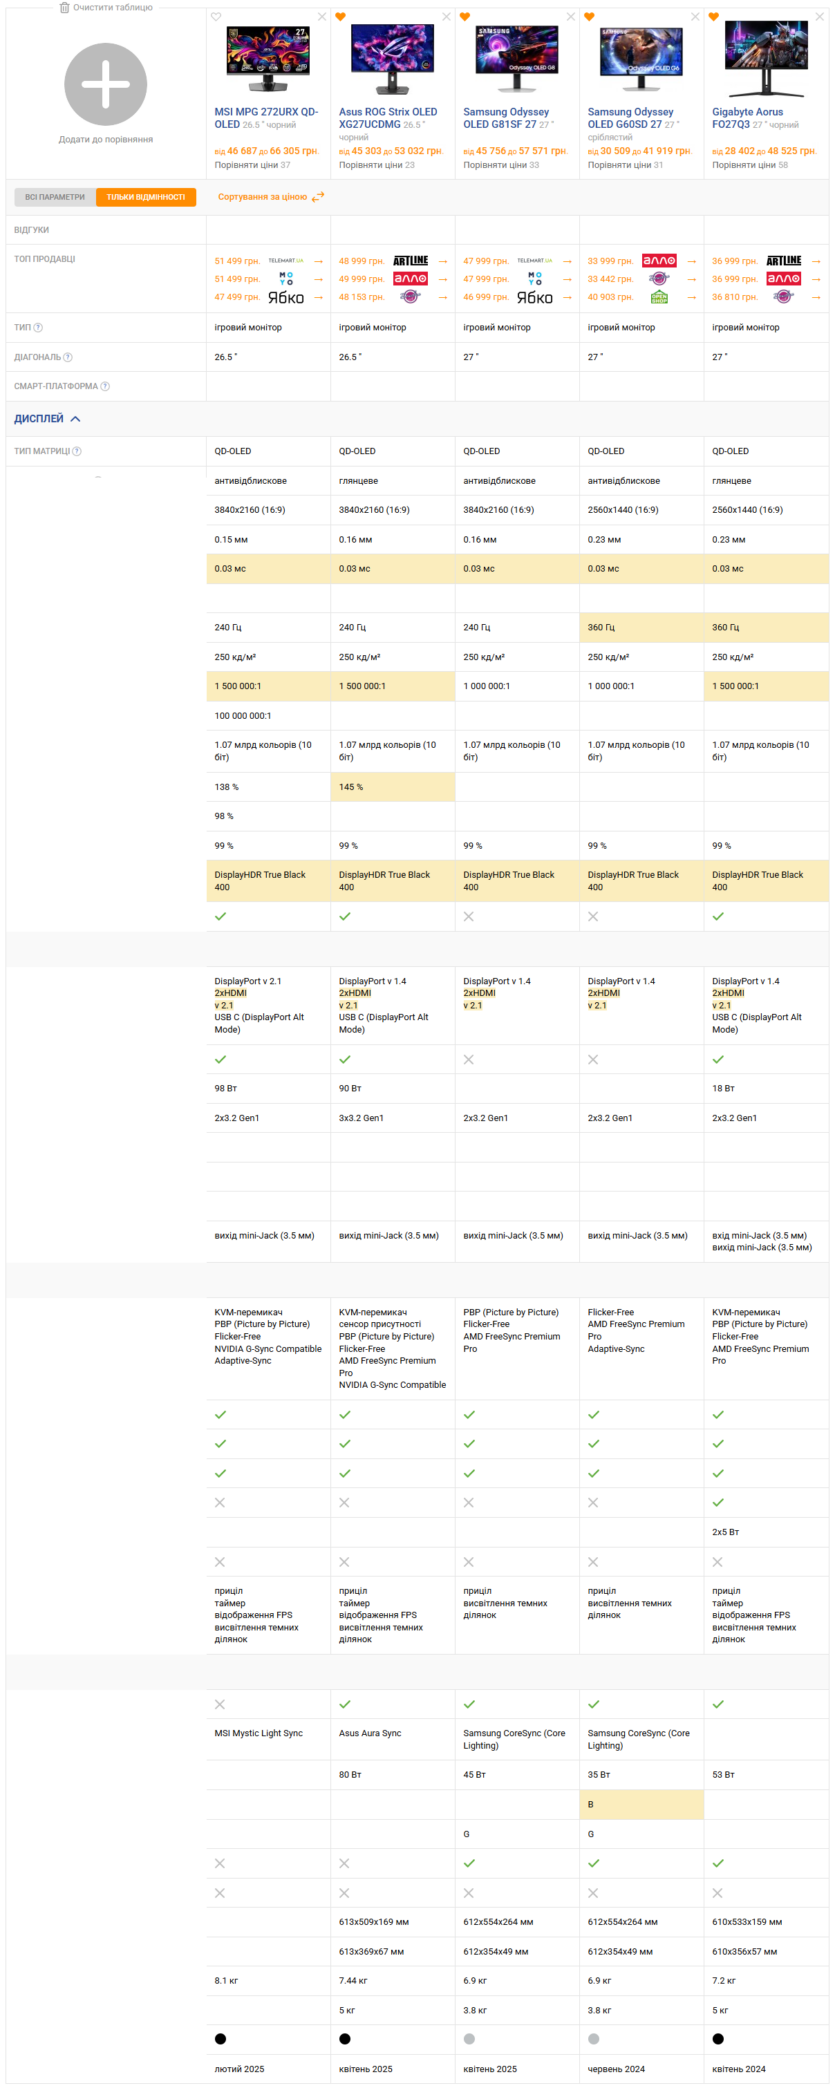Click the help icon next to ТИП МАТРИЦІ
Screen dimensions: 835x2088
77,451
